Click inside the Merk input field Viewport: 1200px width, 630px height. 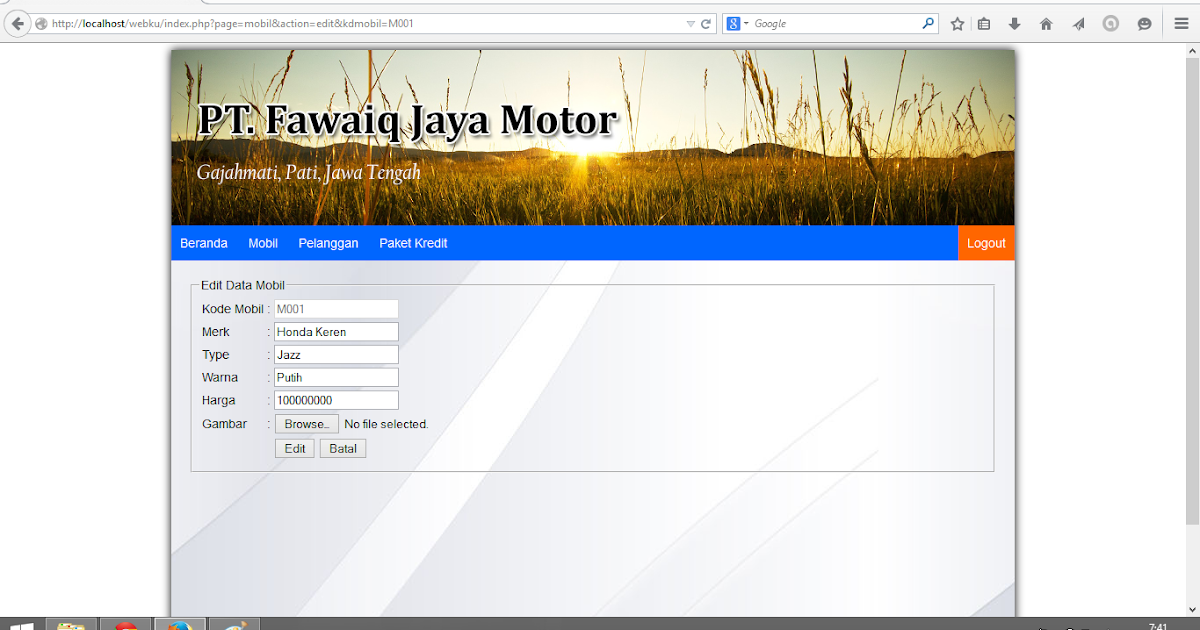(336, 331)
